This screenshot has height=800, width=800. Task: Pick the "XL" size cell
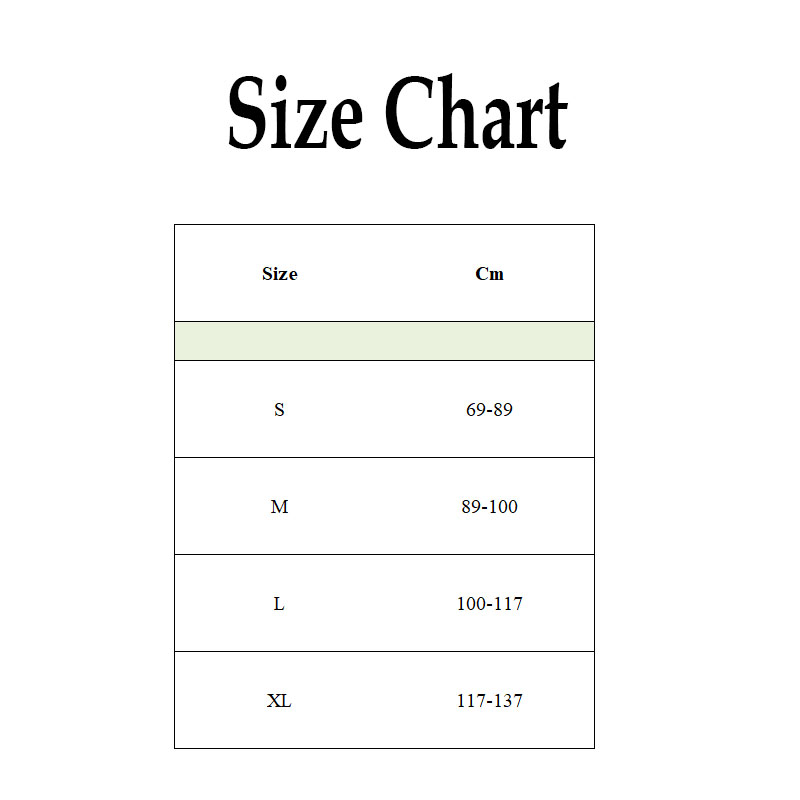coord(279,701)
